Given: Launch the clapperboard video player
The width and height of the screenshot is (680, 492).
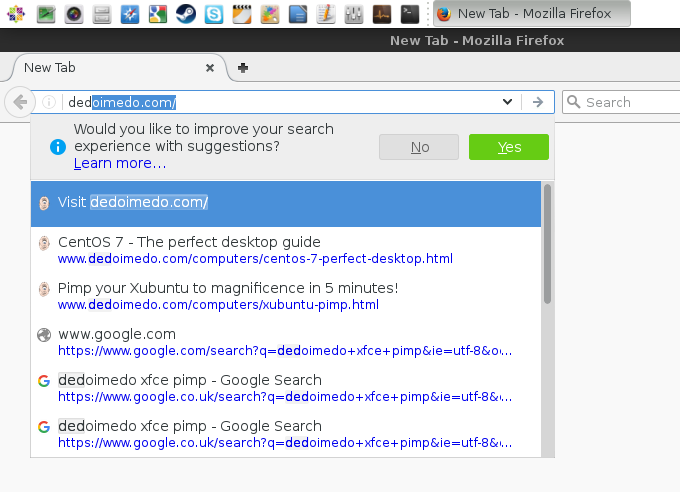Looking at the screenshot, I should pos(242,14).
